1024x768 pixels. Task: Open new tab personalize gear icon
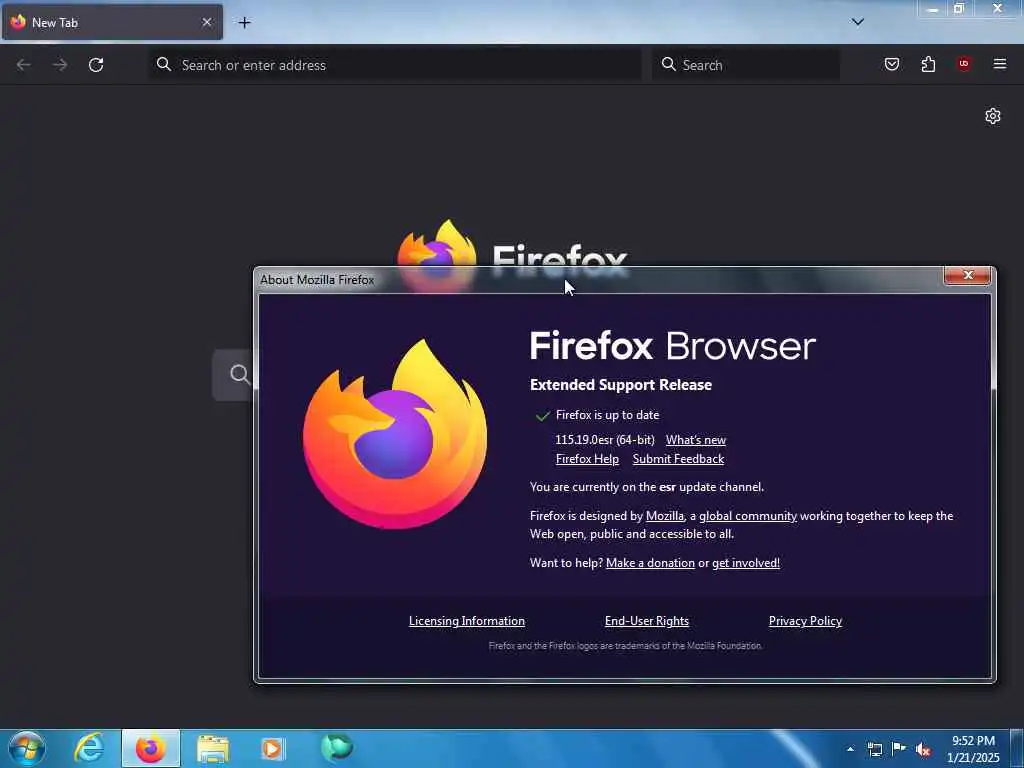[x=993, y=116]
